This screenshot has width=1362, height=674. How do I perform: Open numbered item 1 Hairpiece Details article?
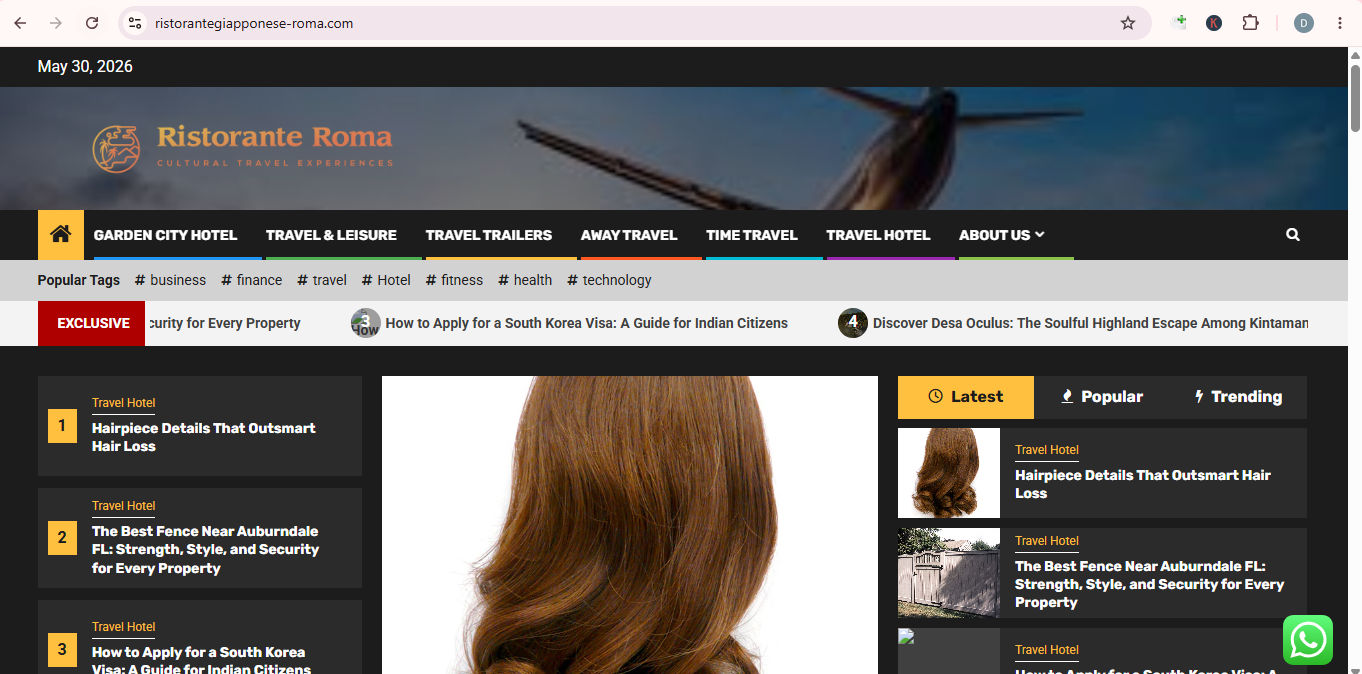pyautogui.click(x=204, y=437)
